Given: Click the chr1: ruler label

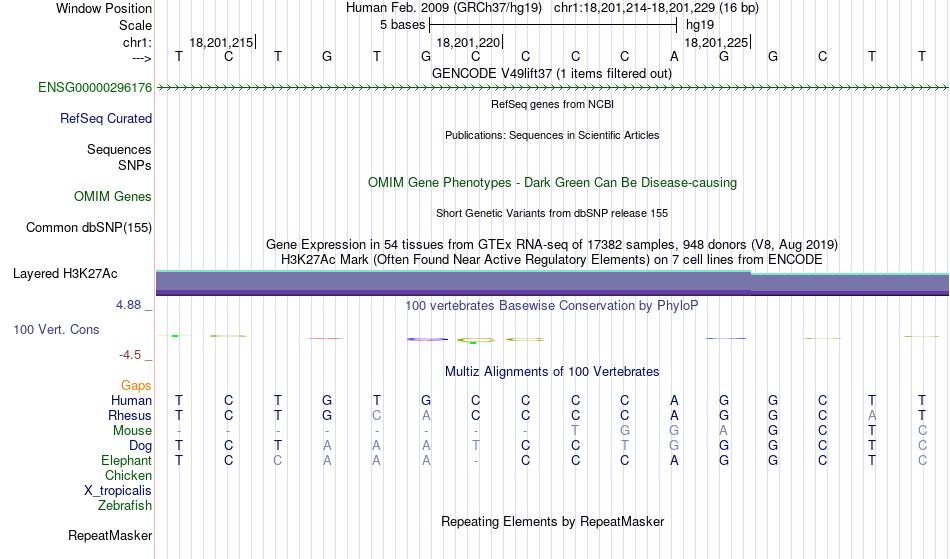Looking at the screenshot, I should pos(137,42).
